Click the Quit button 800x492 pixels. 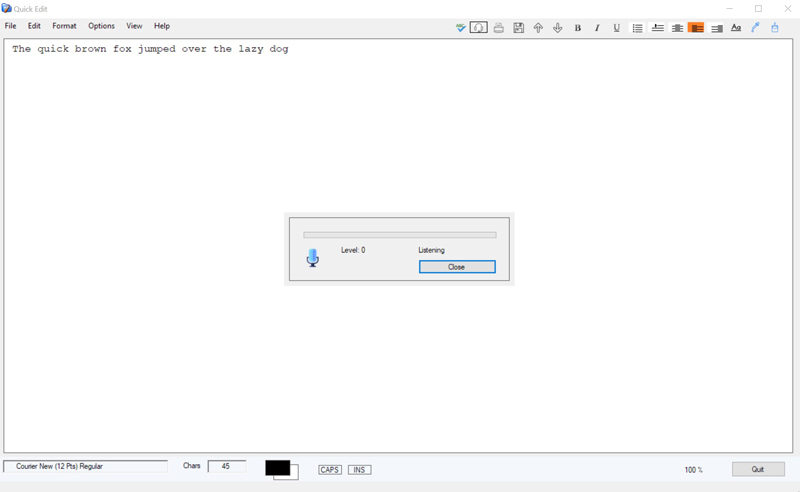pyautogui.click(x=758, y=469)
